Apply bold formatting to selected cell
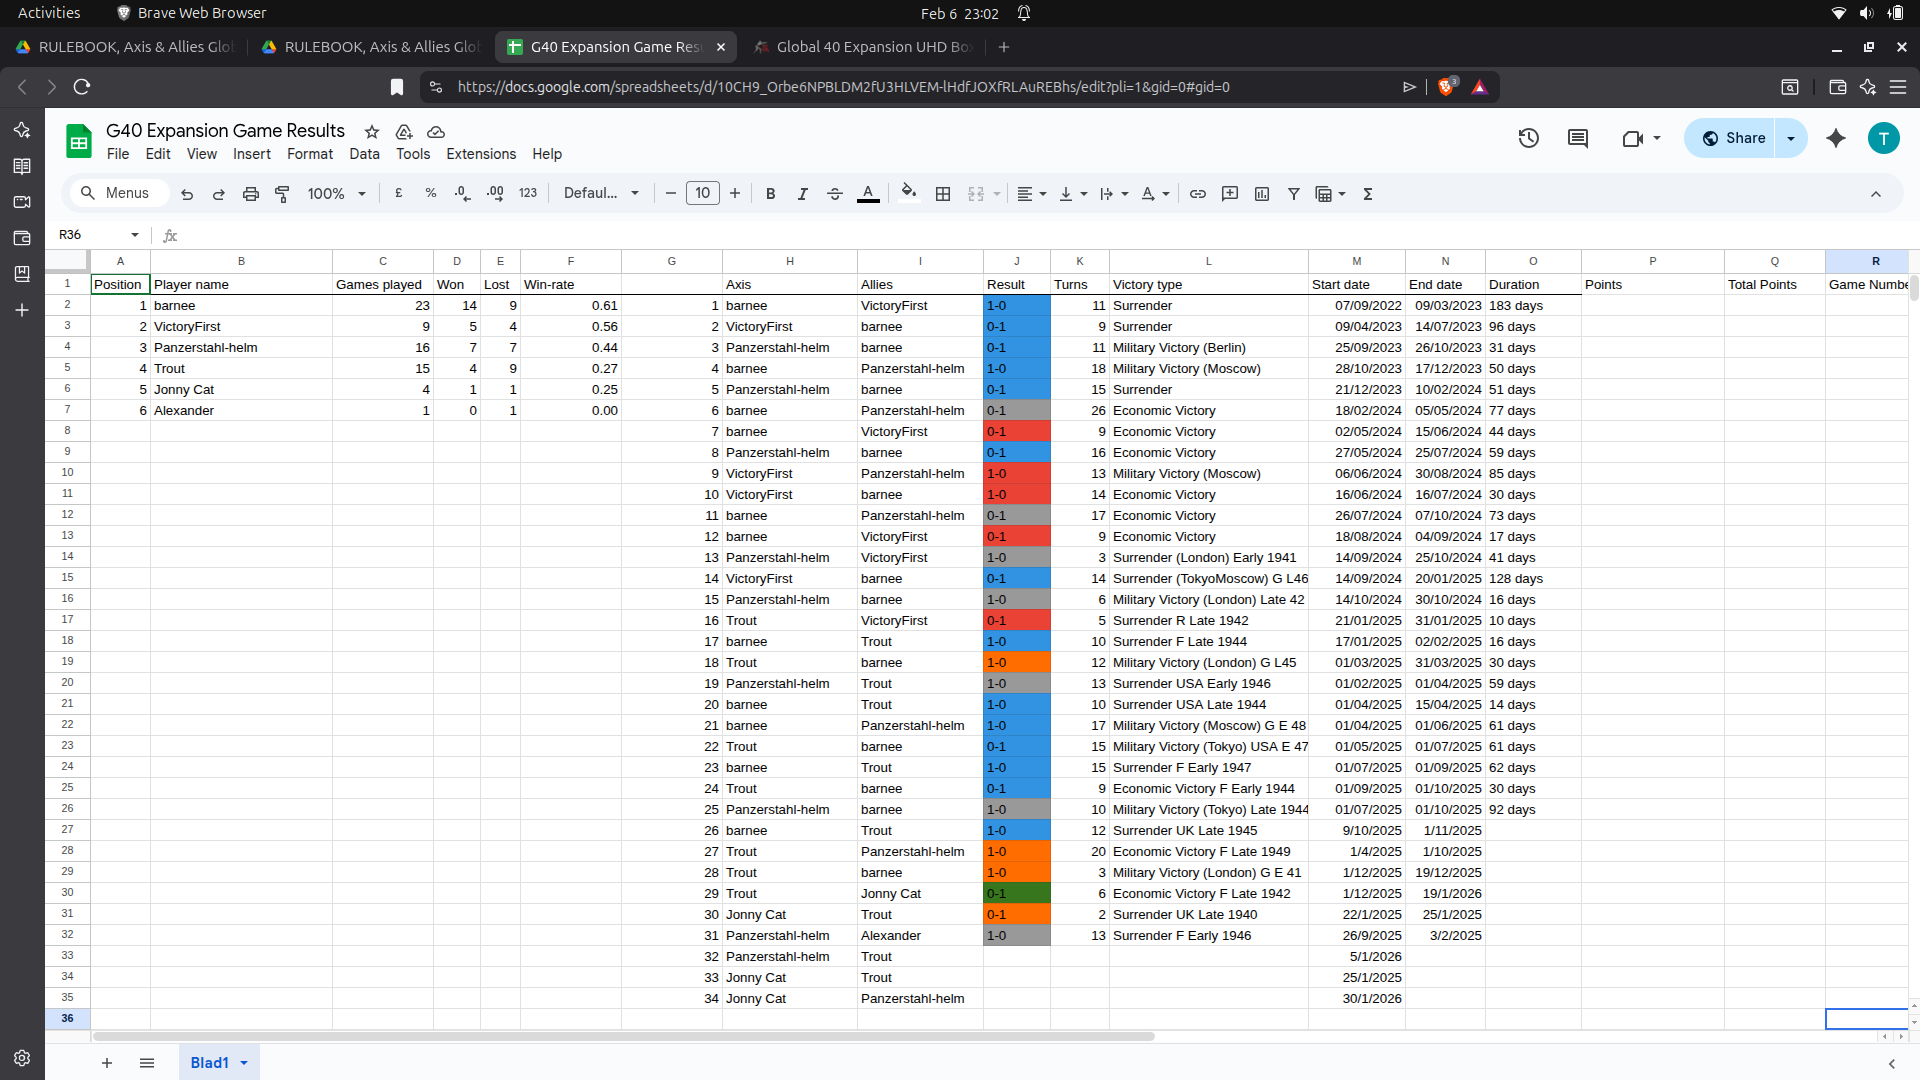The height and width of the screenshot is (1080, 1920). coord(770,193)
